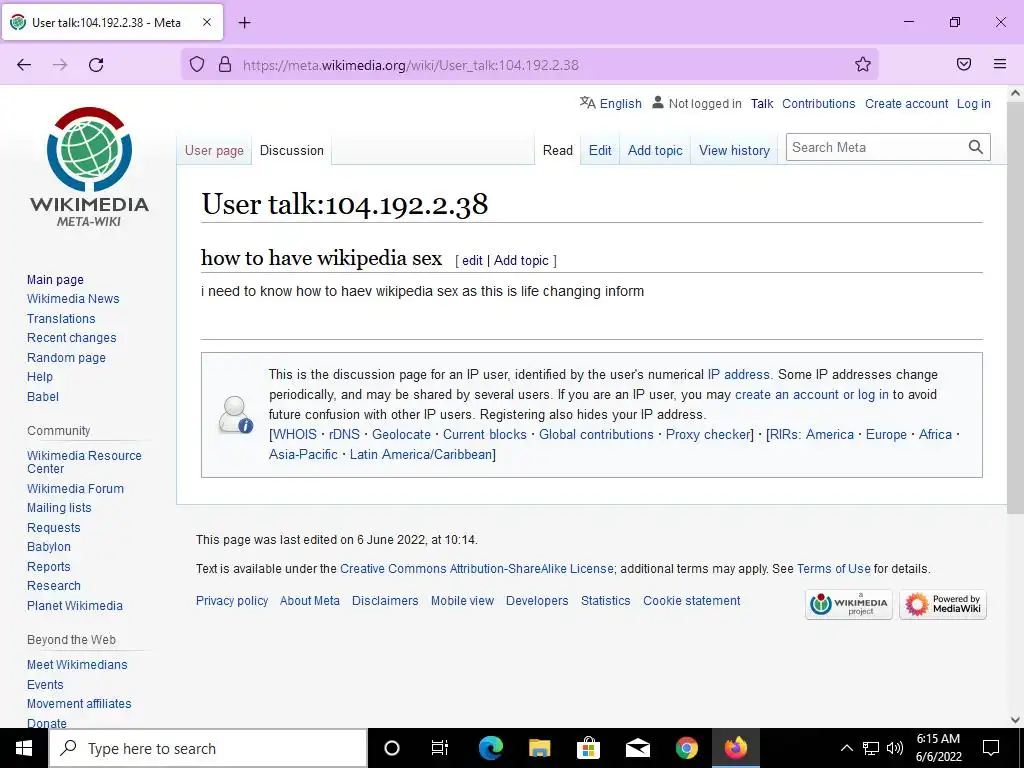Image resolution: width=1024 pixels, height=768 pixels.
Task: Open the Add topic tab
Action: [x=655, y=150]
